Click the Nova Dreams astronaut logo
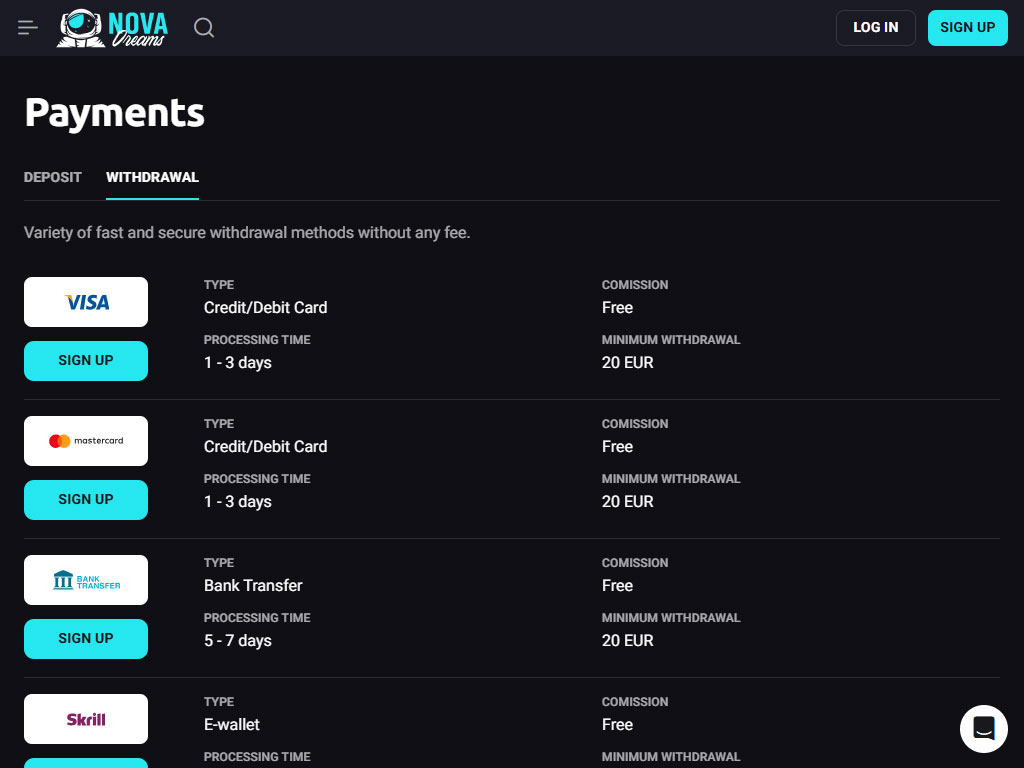The image size is (1024, 768). click(112, 28)
